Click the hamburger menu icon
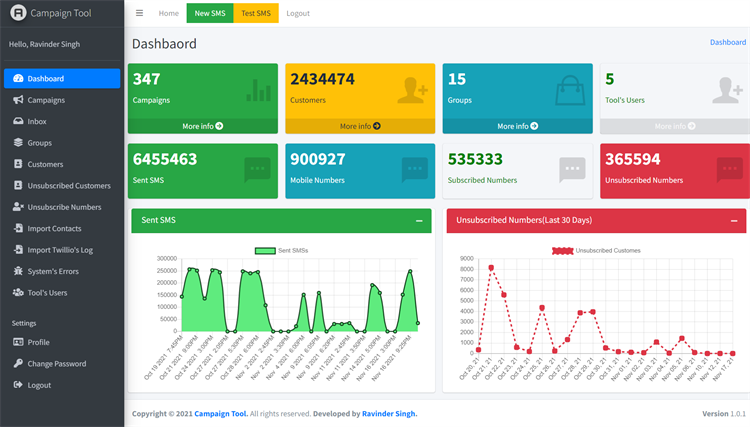Viewport: 750px width, 427px height. click(x=139, y=13)
